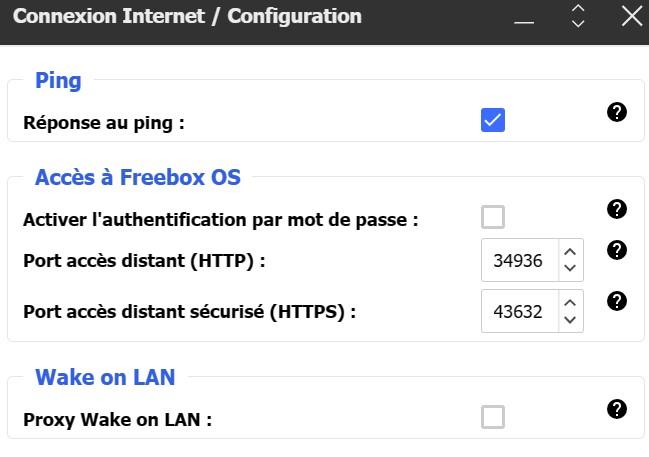The width and height of the screenshot is (649, 457).
Task: Increase the HTTP remote access port value
Action: 570,253
